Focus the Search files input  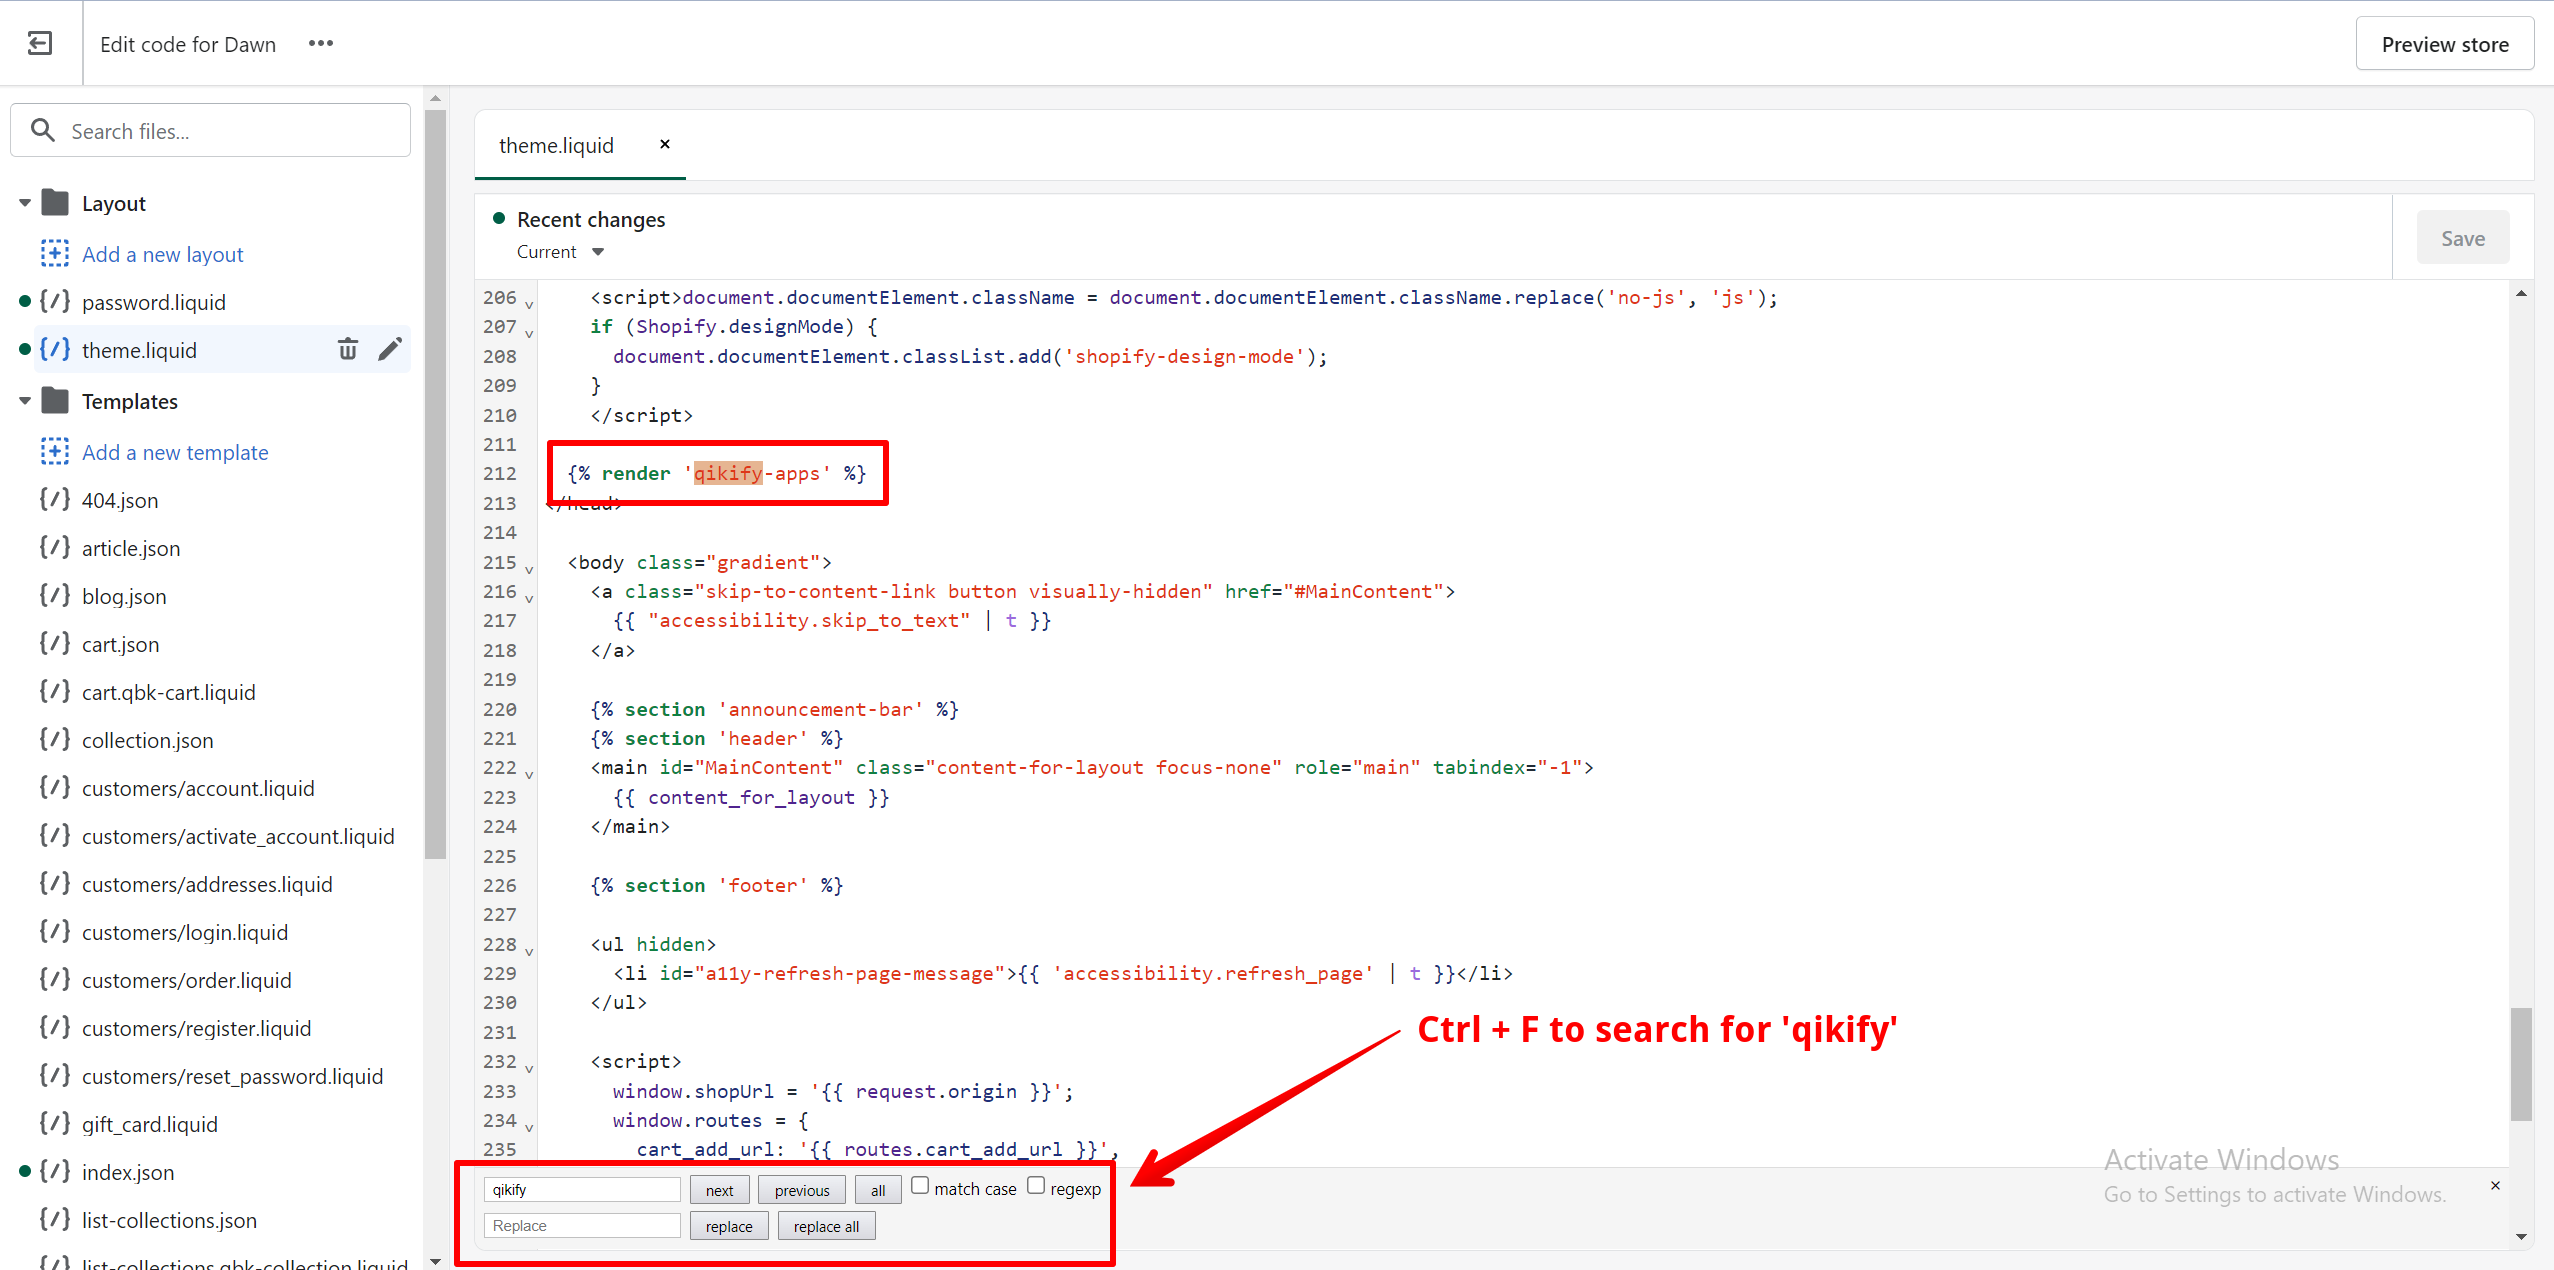coord(210,130)
